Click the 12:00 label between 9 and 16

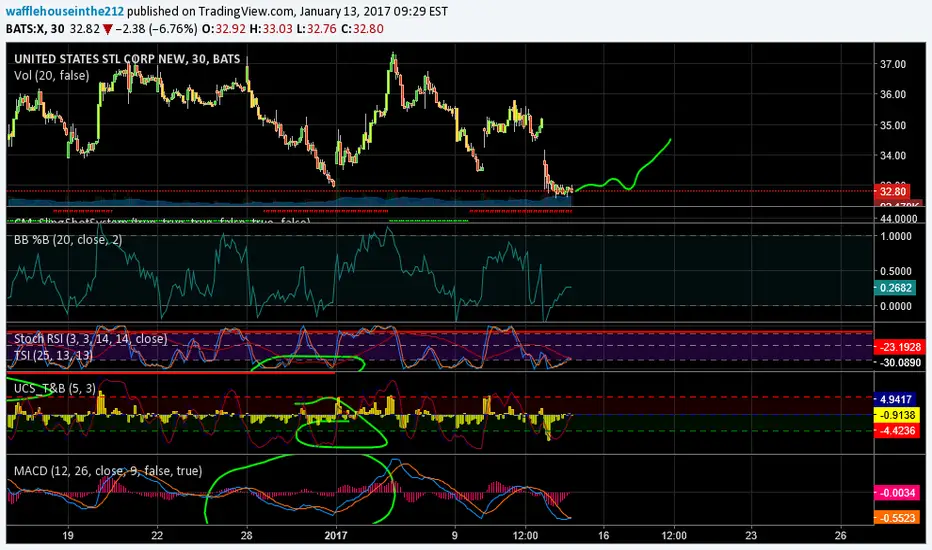(525, 535)
